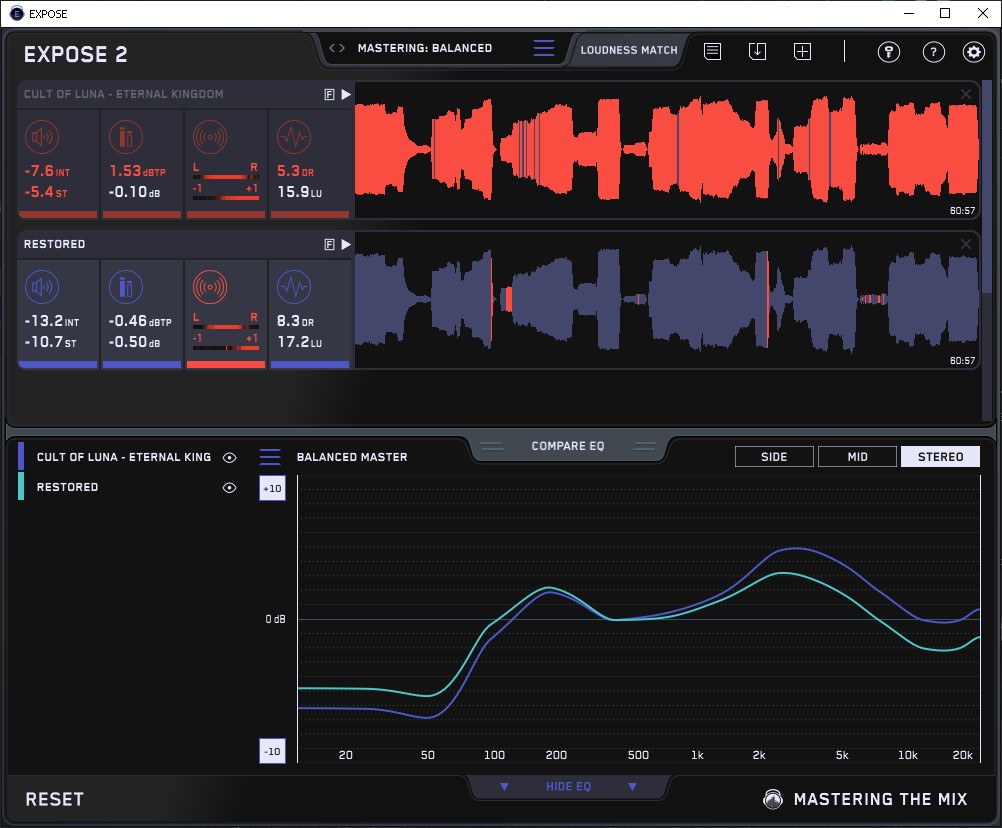The width and height of the screenshot is (1002, 828).
Task: Click the Reset button
Action: (55, 799)
